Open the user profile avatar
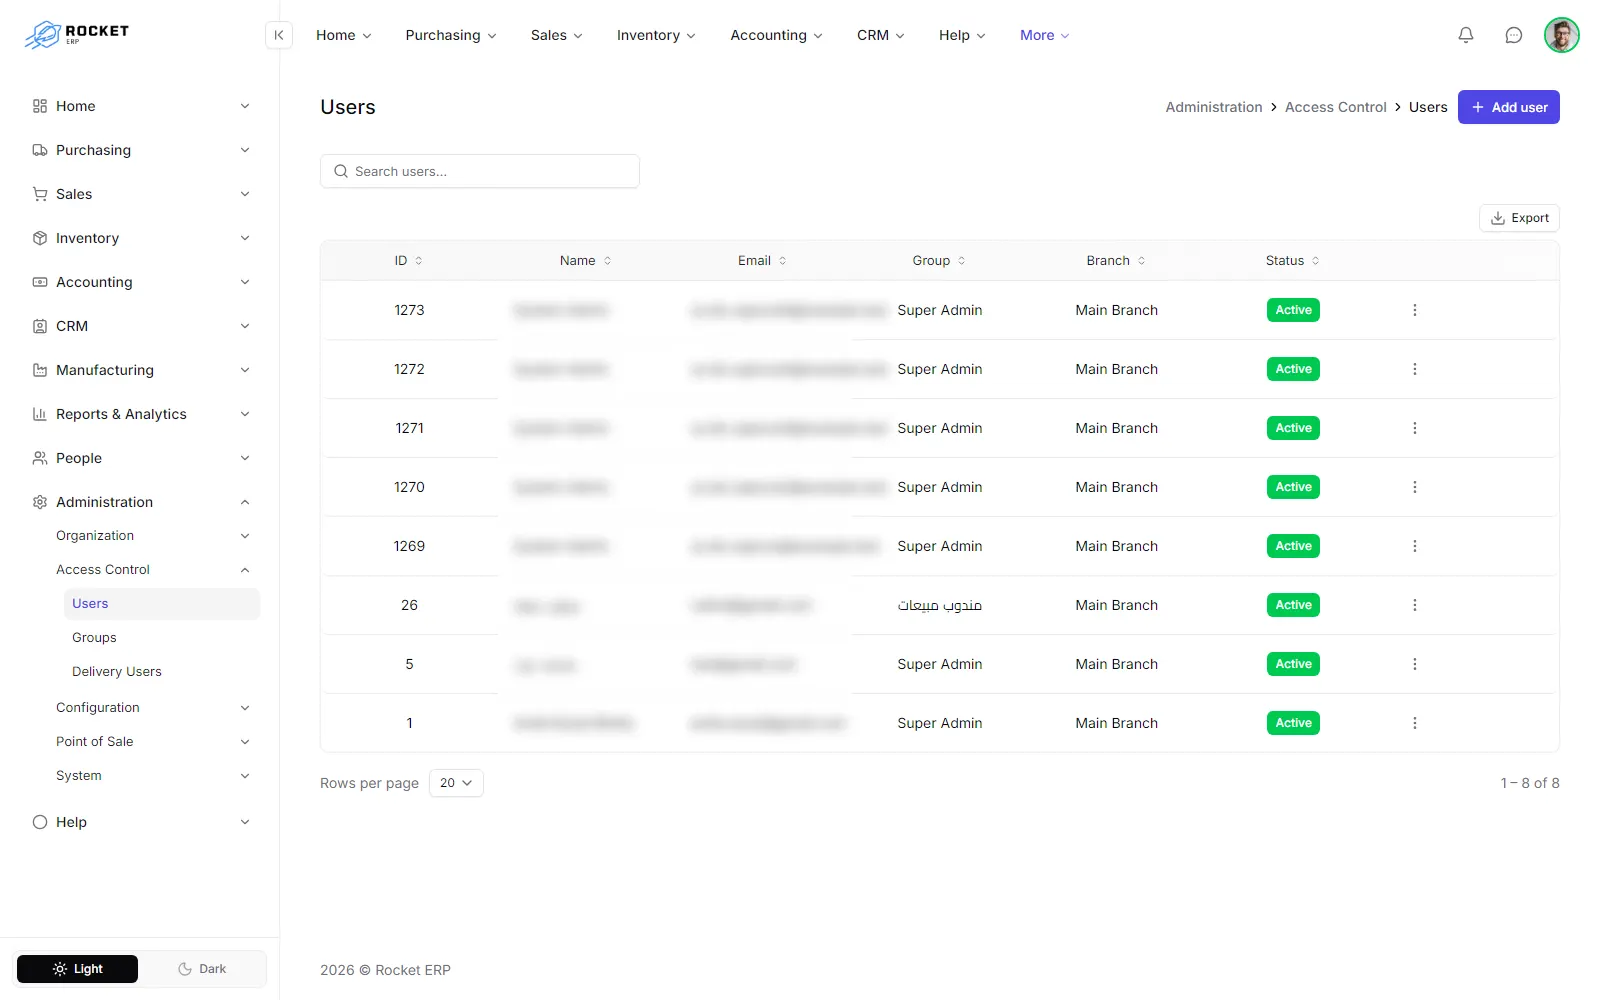The width and height of the screenshot is (1600, 1000). 1561,35
